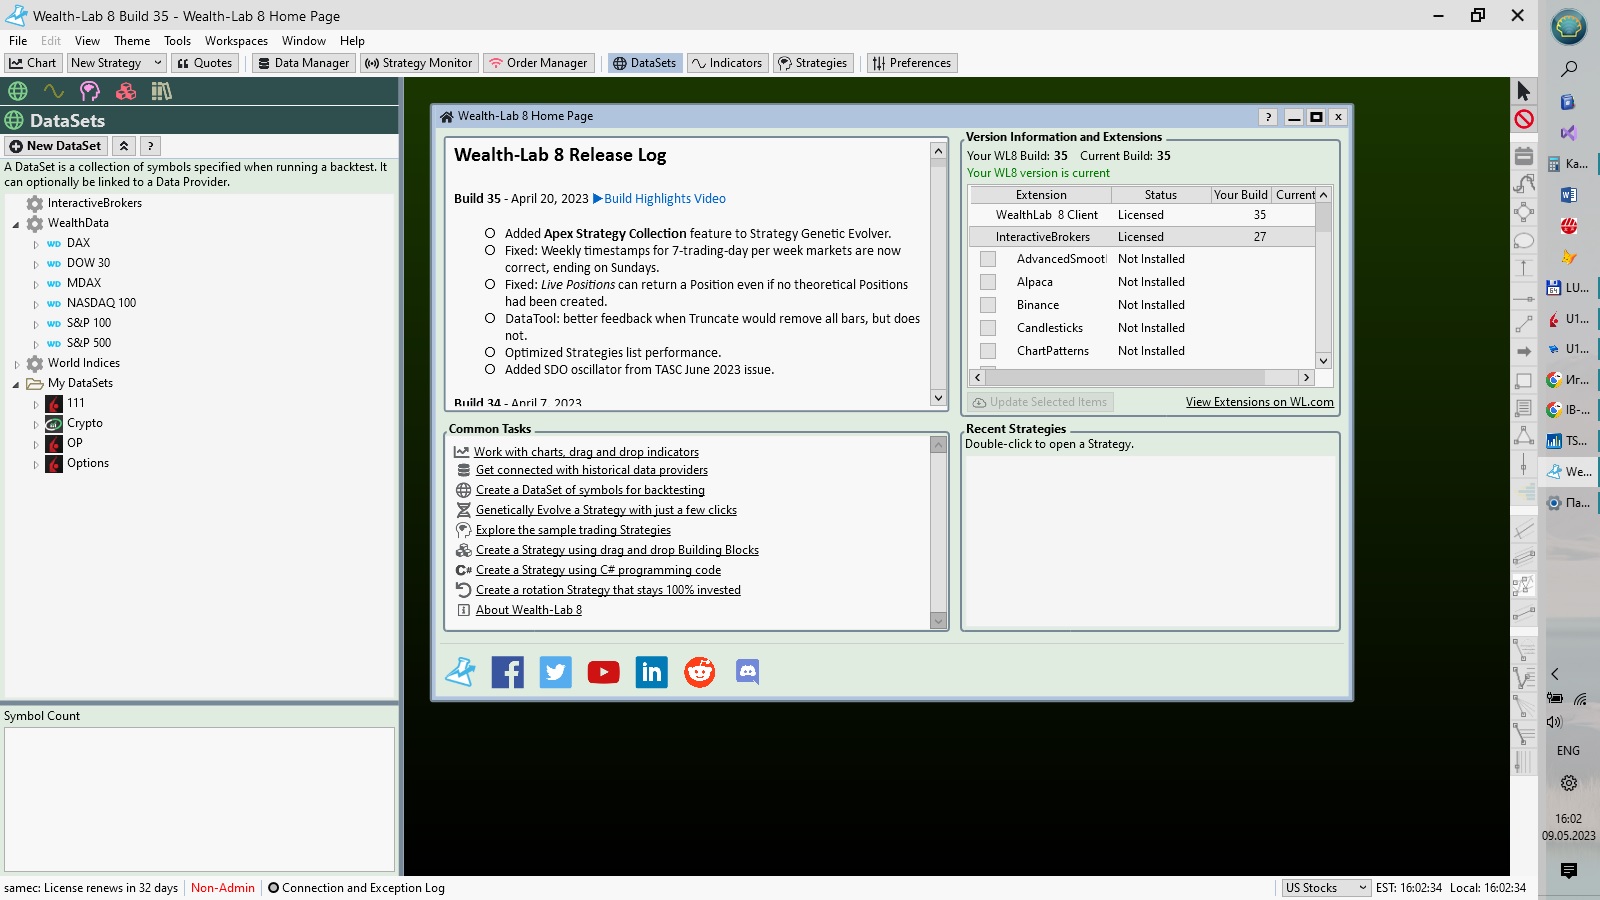Click the DataSets panel help question-mark button
The image size is (1600, 900).
[x=150, y=146]
